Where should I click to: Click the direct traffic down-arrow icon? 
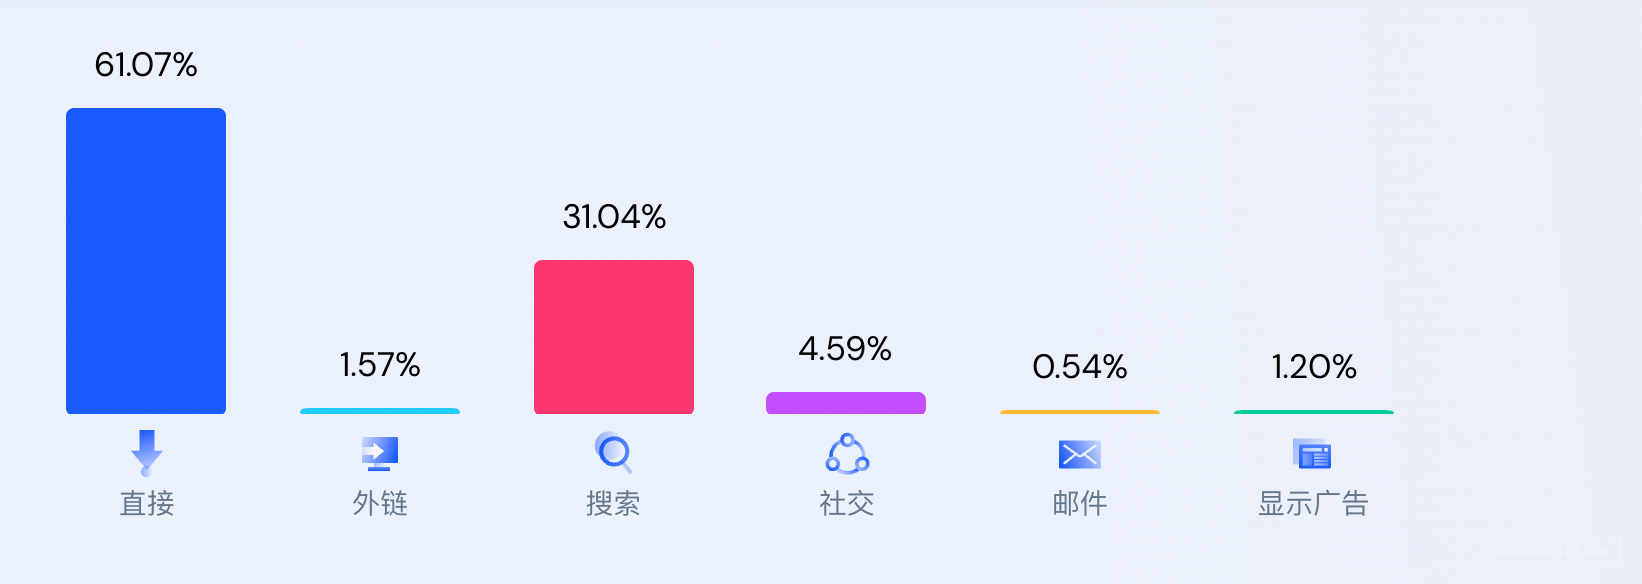point(146,453)
